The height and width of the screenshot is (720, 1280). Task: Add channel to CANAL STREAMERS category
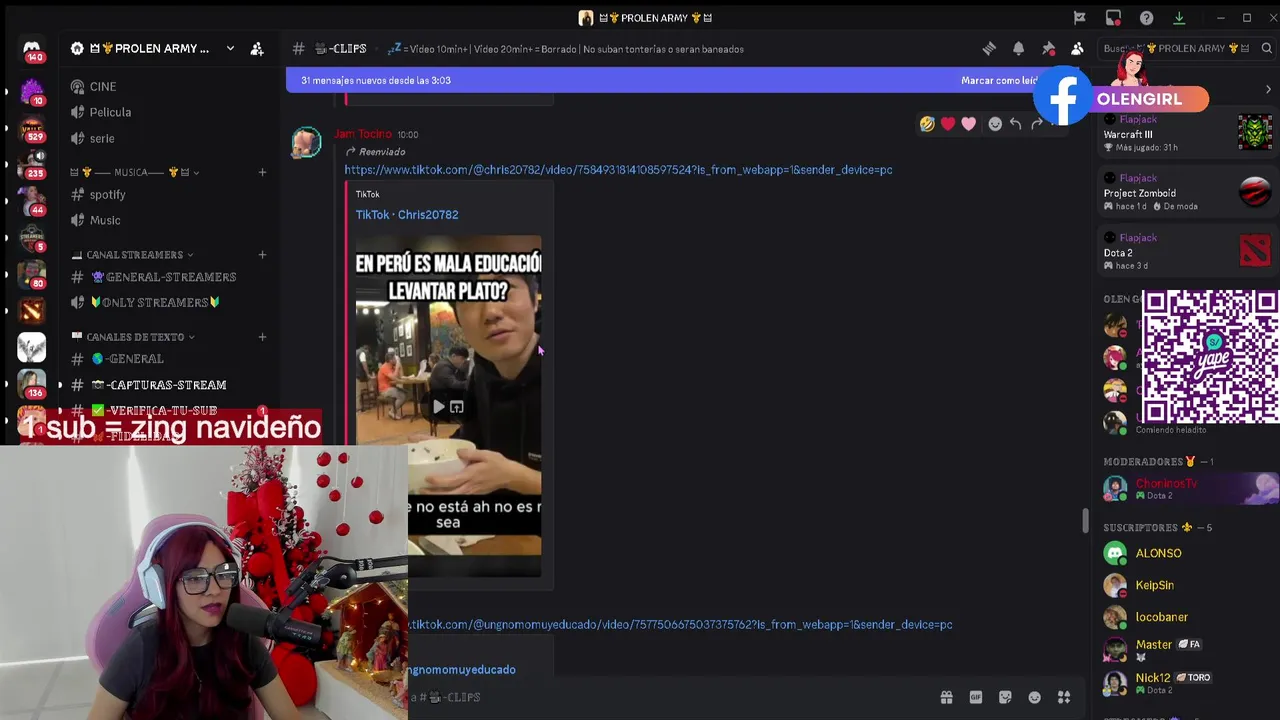pyautogui.click(x=262, y=255)
